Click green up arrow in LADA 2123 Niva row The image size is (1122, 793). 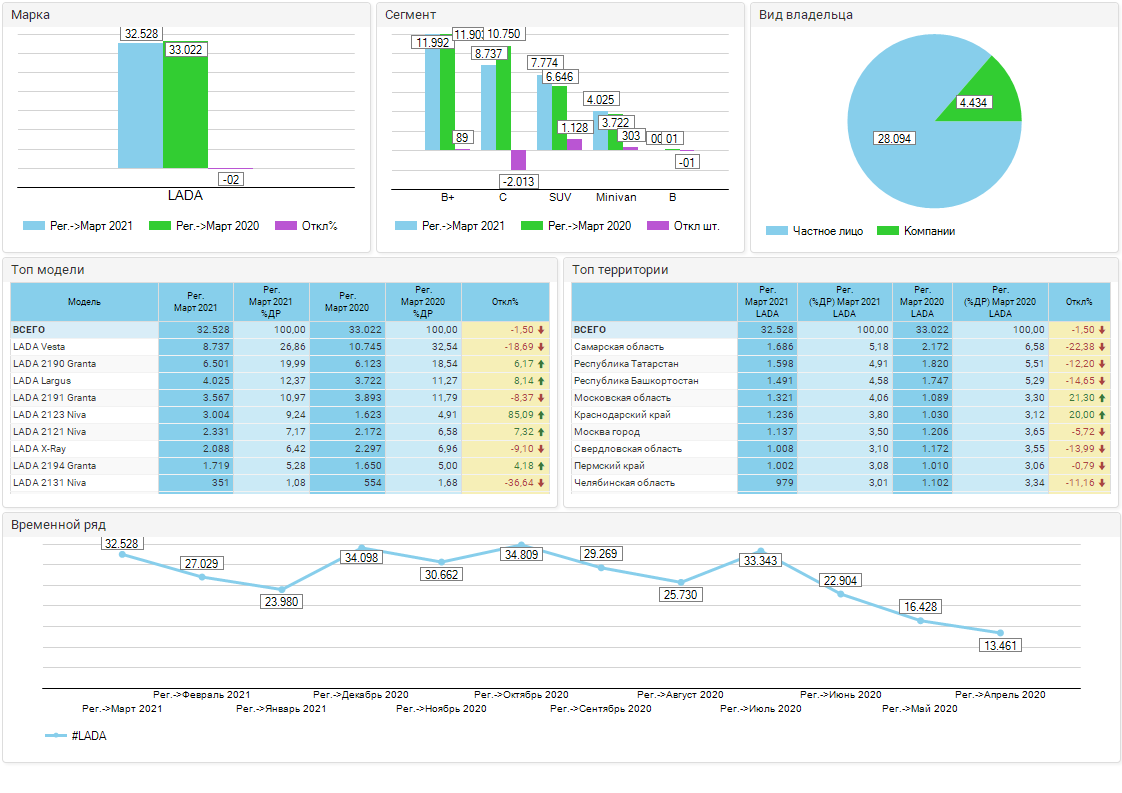[541, 415]
